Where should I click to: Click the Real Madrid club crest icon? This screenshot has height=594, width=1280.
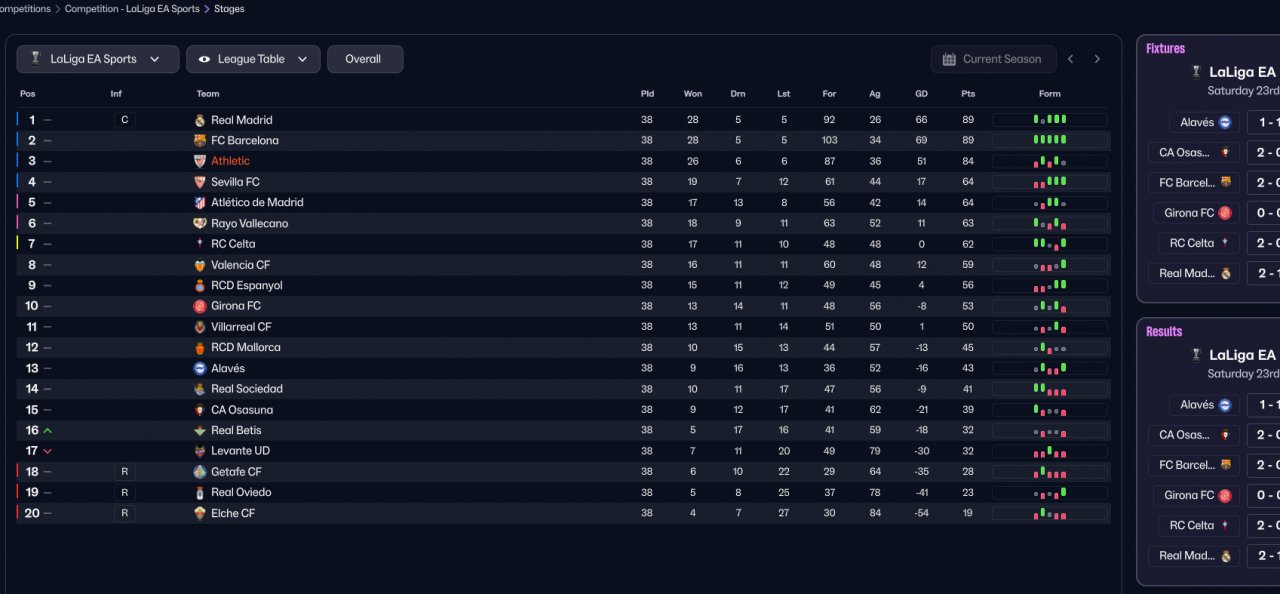click(x=200, y=120)
